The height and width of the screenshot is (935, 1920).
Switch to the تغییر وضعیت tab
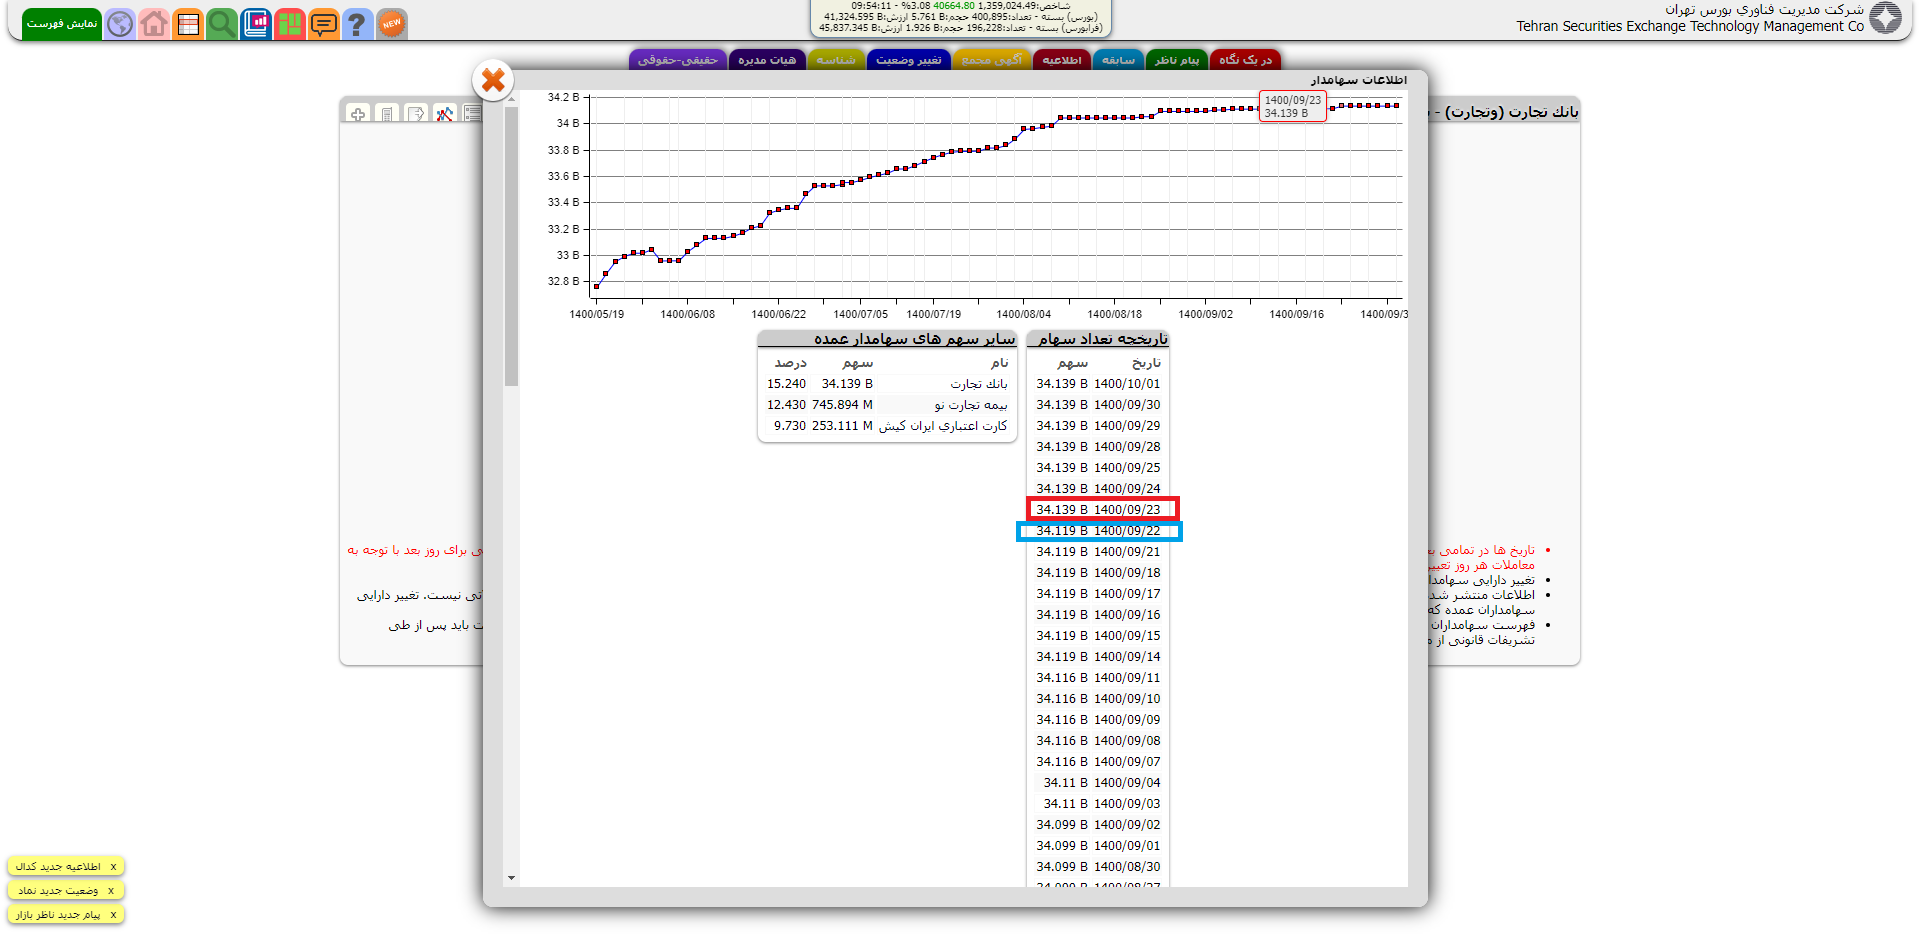pos(909,60)
